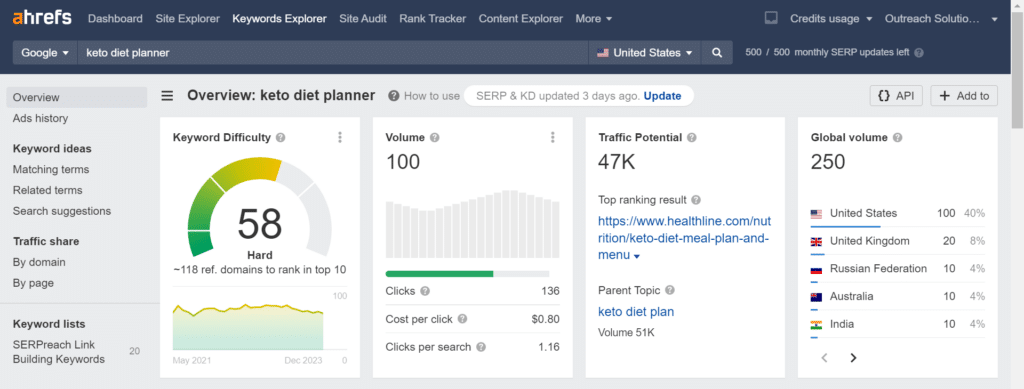Screen dimensions: 1024x389
Task: Open the United States country dropdown
Action: click(x=645, y=53)
